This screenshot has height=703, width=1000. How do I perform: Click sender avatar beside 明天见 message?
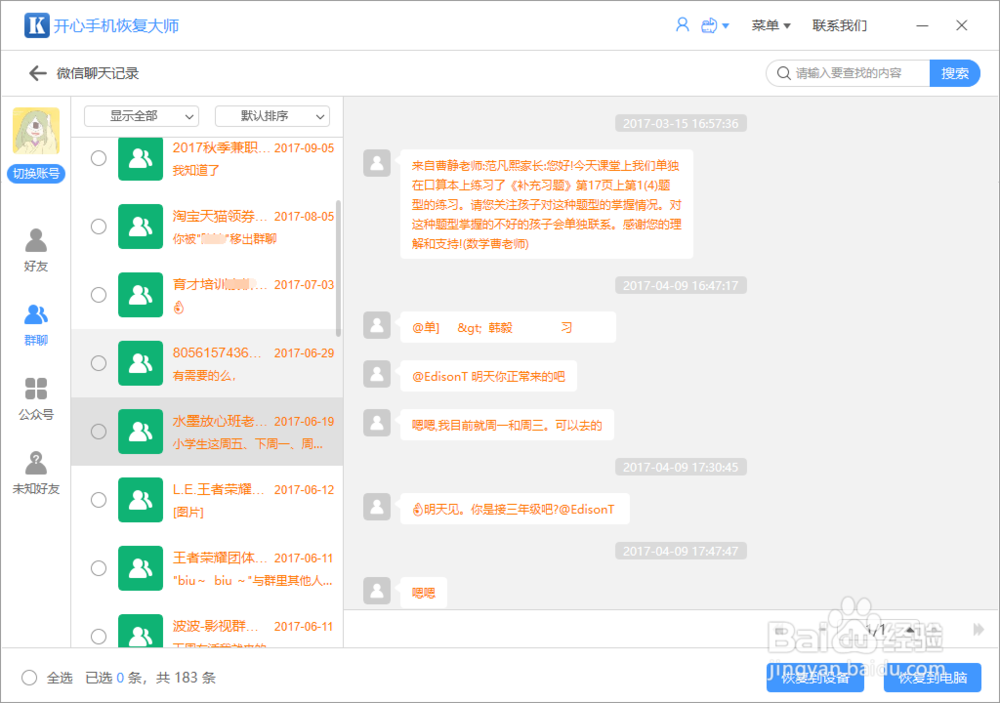pos(377,507)
